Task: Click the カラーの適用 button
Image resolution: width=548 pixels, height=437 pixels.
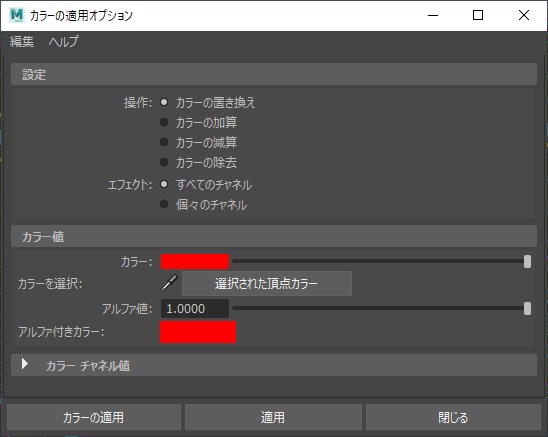Action: (x=94, y=417)
